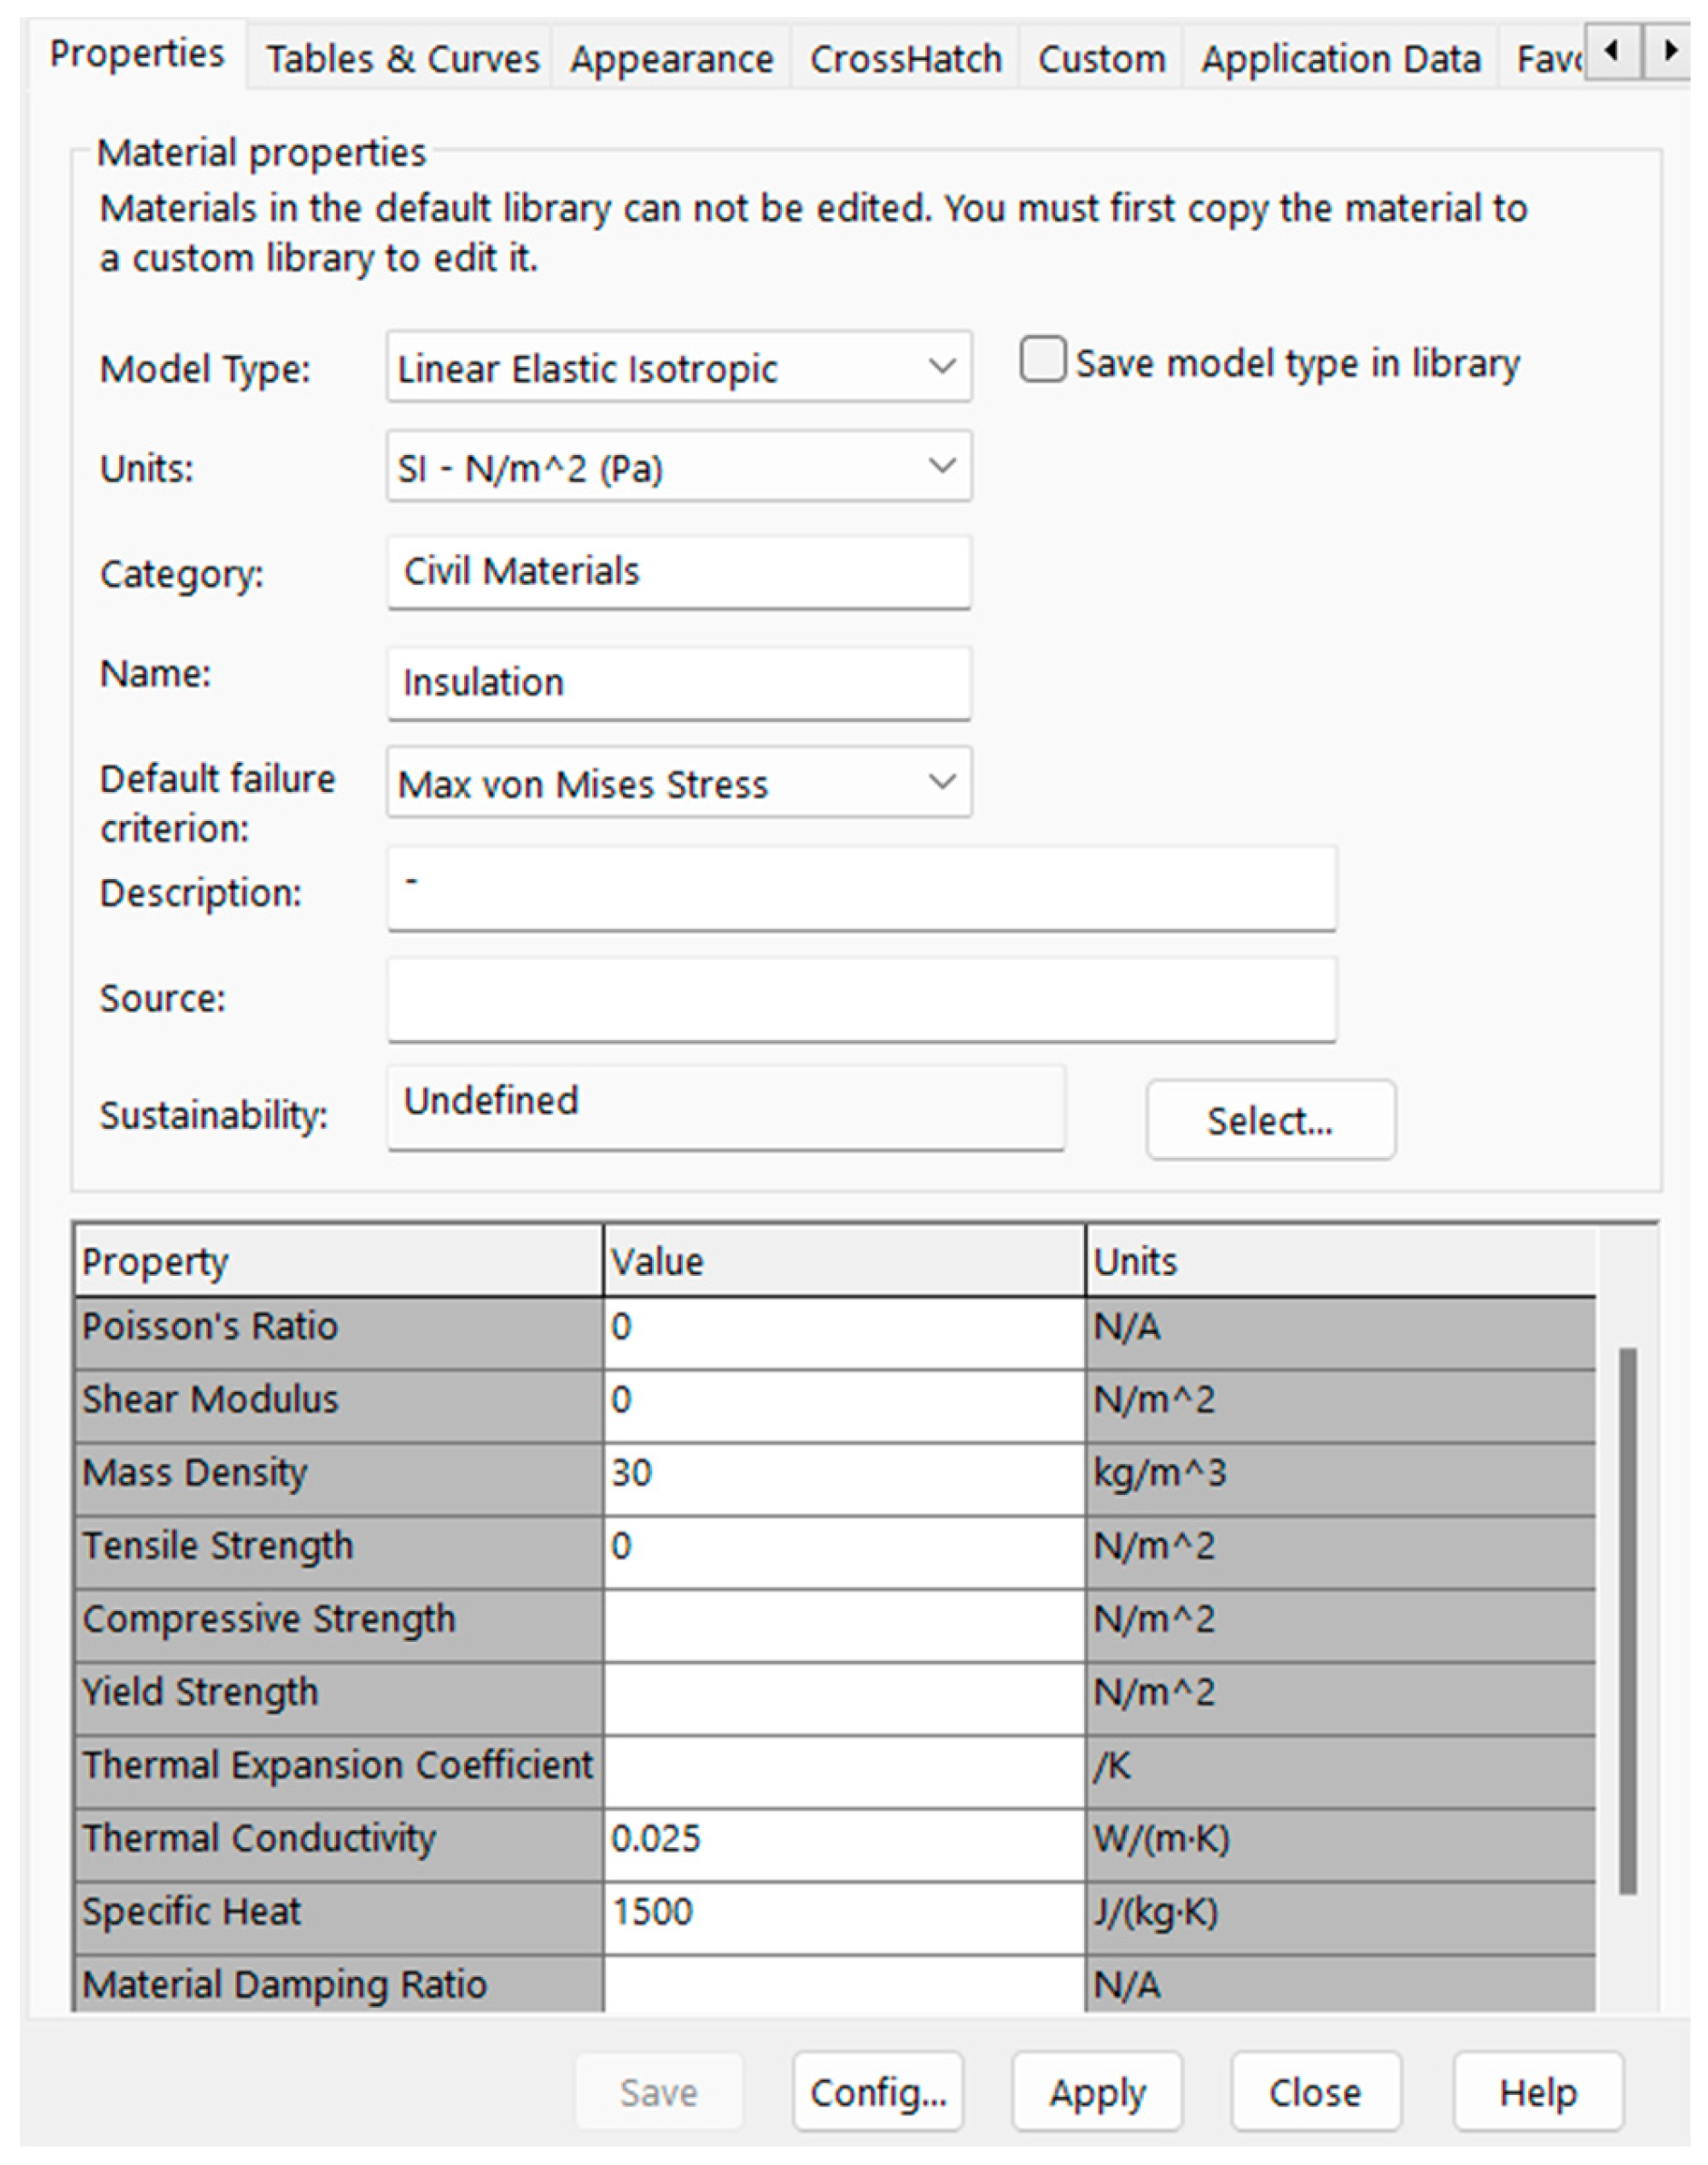The height and width of the screenshot is (2165, 1708).
Task: Open Help for material properties
Action: click(x=1538, y=2092)
